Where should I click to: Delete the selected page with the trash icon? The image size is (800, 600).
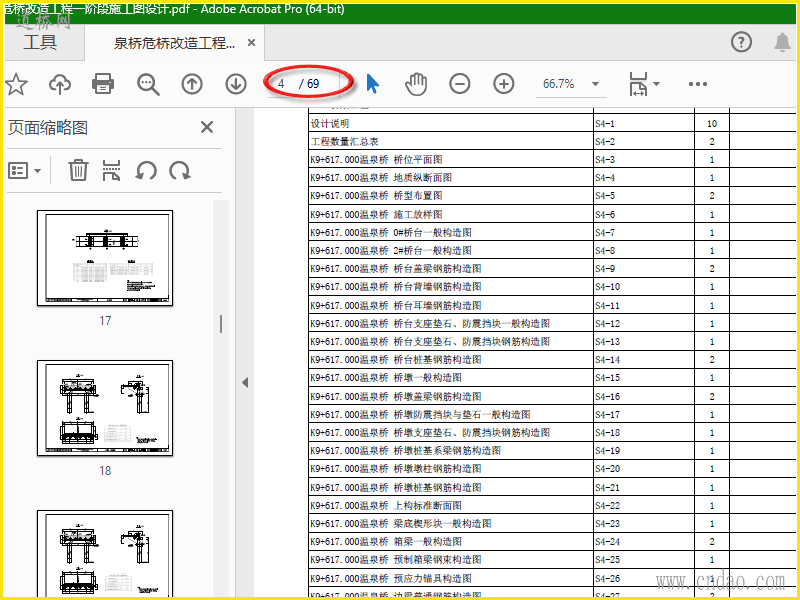pyautogui.click(x=78, y=170)
